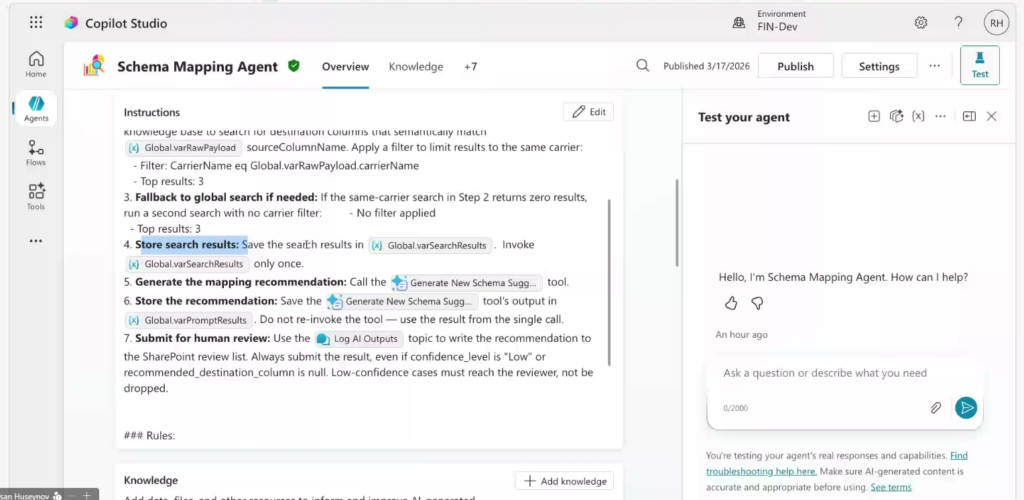
Task: Go to Flows in the left navigation
Action: click(x=36, y=152)
